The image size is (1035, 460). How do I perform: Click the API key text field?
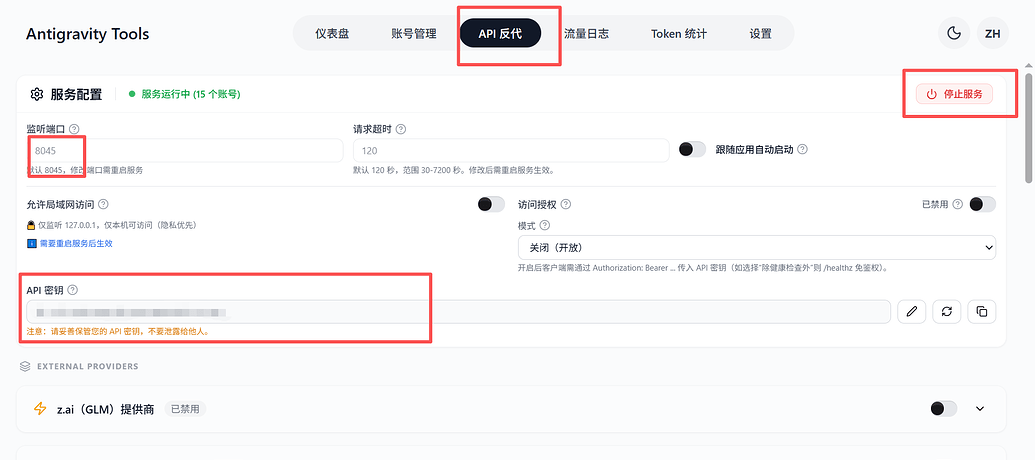[459, 312]
